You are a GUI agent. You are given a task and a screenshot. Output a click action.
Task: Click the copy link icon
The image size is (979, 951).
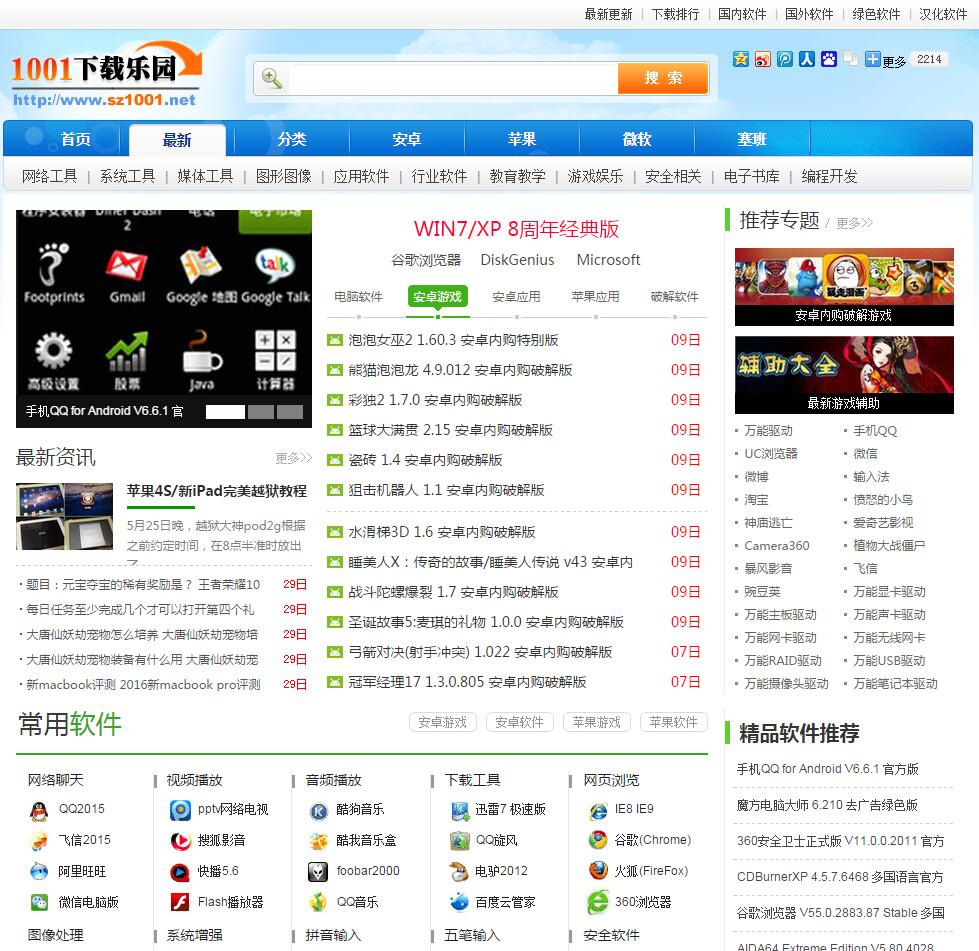click(850, 59)
